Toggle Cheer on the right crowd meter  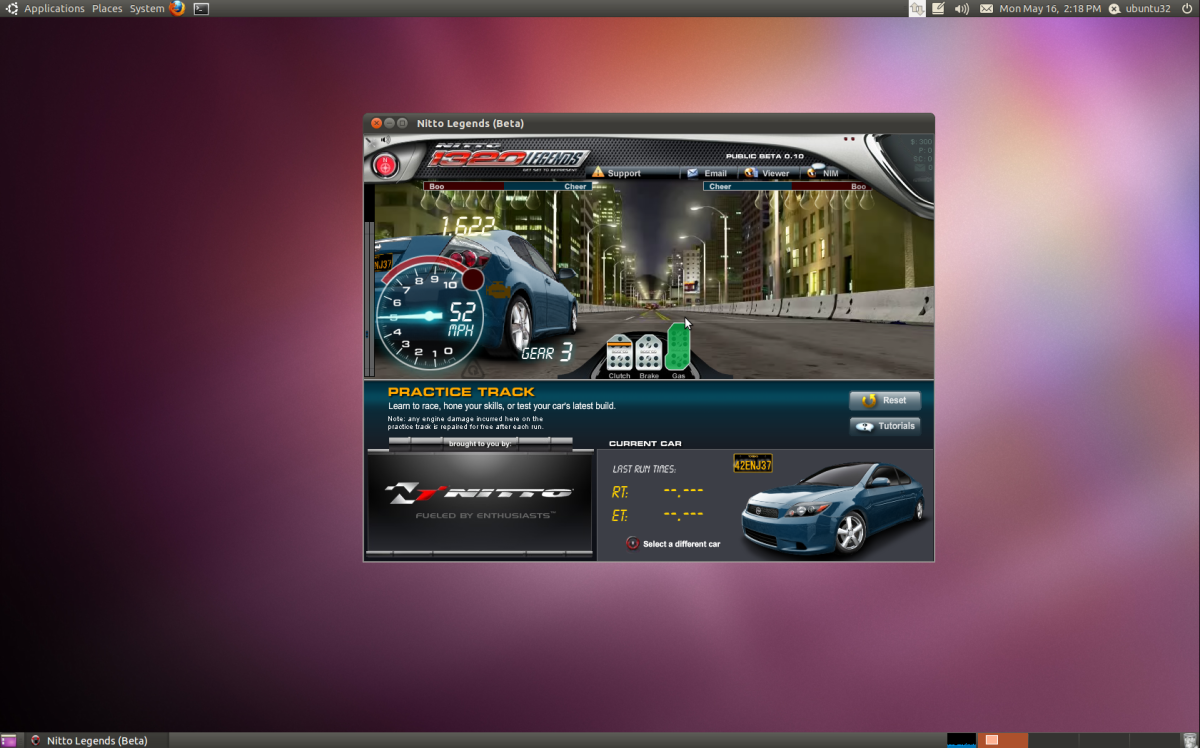(719, 186)
